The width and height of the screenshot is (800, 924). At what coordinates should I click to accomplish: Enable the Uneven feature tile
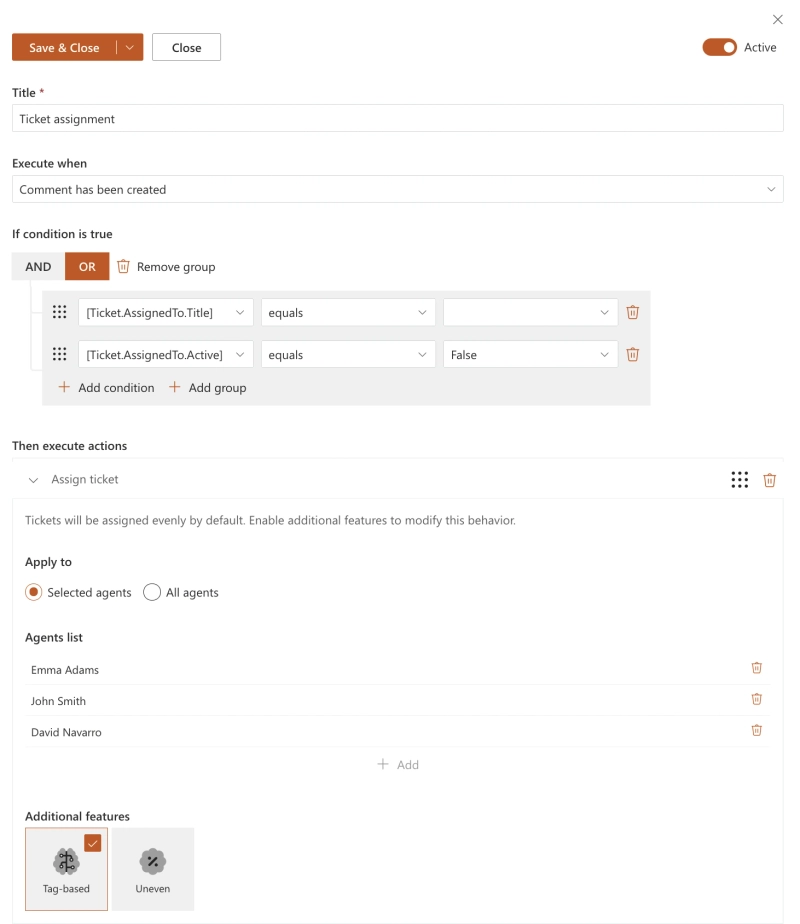[x=153, y=869]
